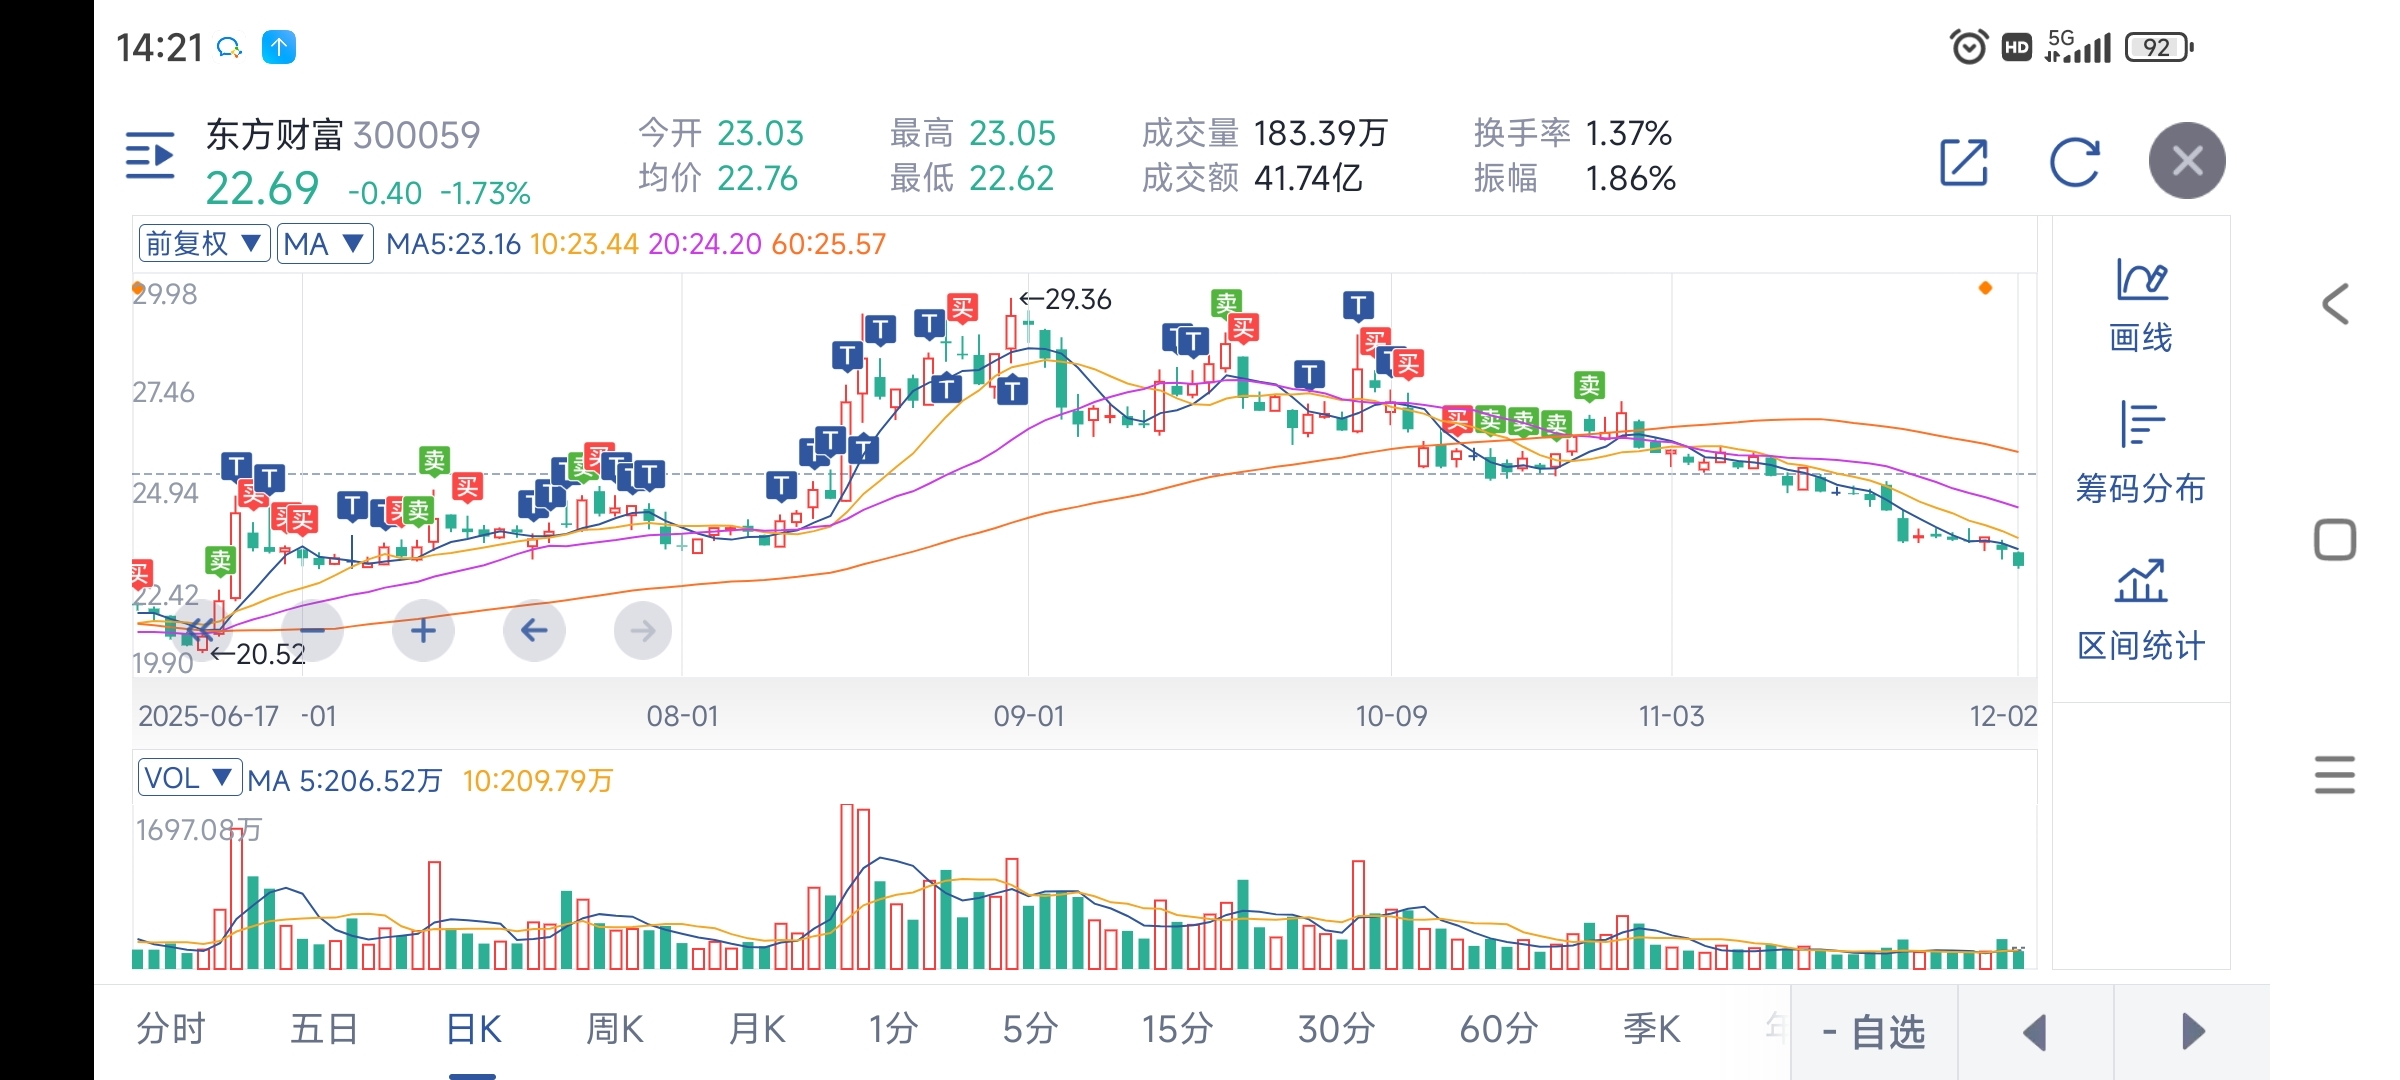Open the stock list menu icon
Screen dimensions: 2400x1080
click(150, 156)
